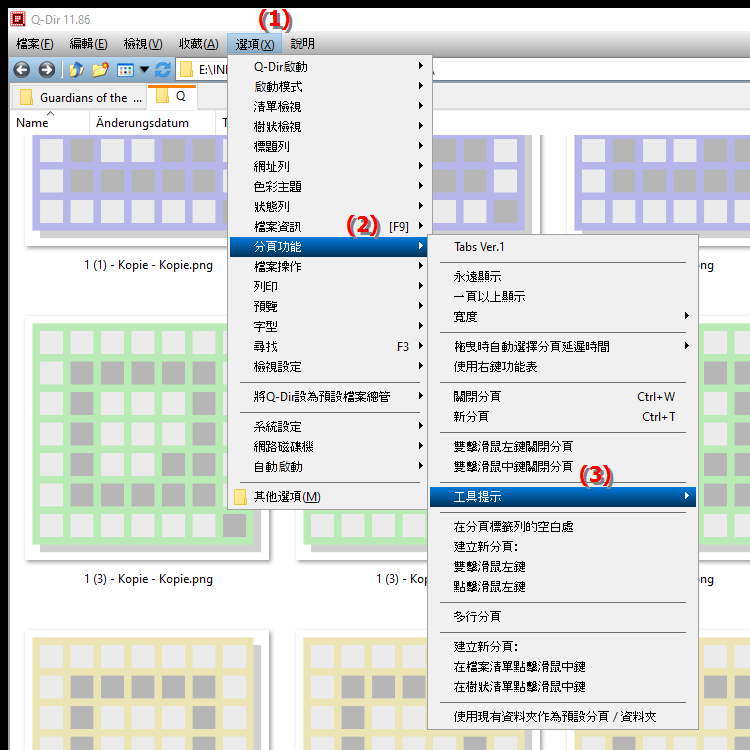Expand the 寬度 submenu
Image resolution: width=750 pixels, height=750 pixels.
(x=563, y=317)
